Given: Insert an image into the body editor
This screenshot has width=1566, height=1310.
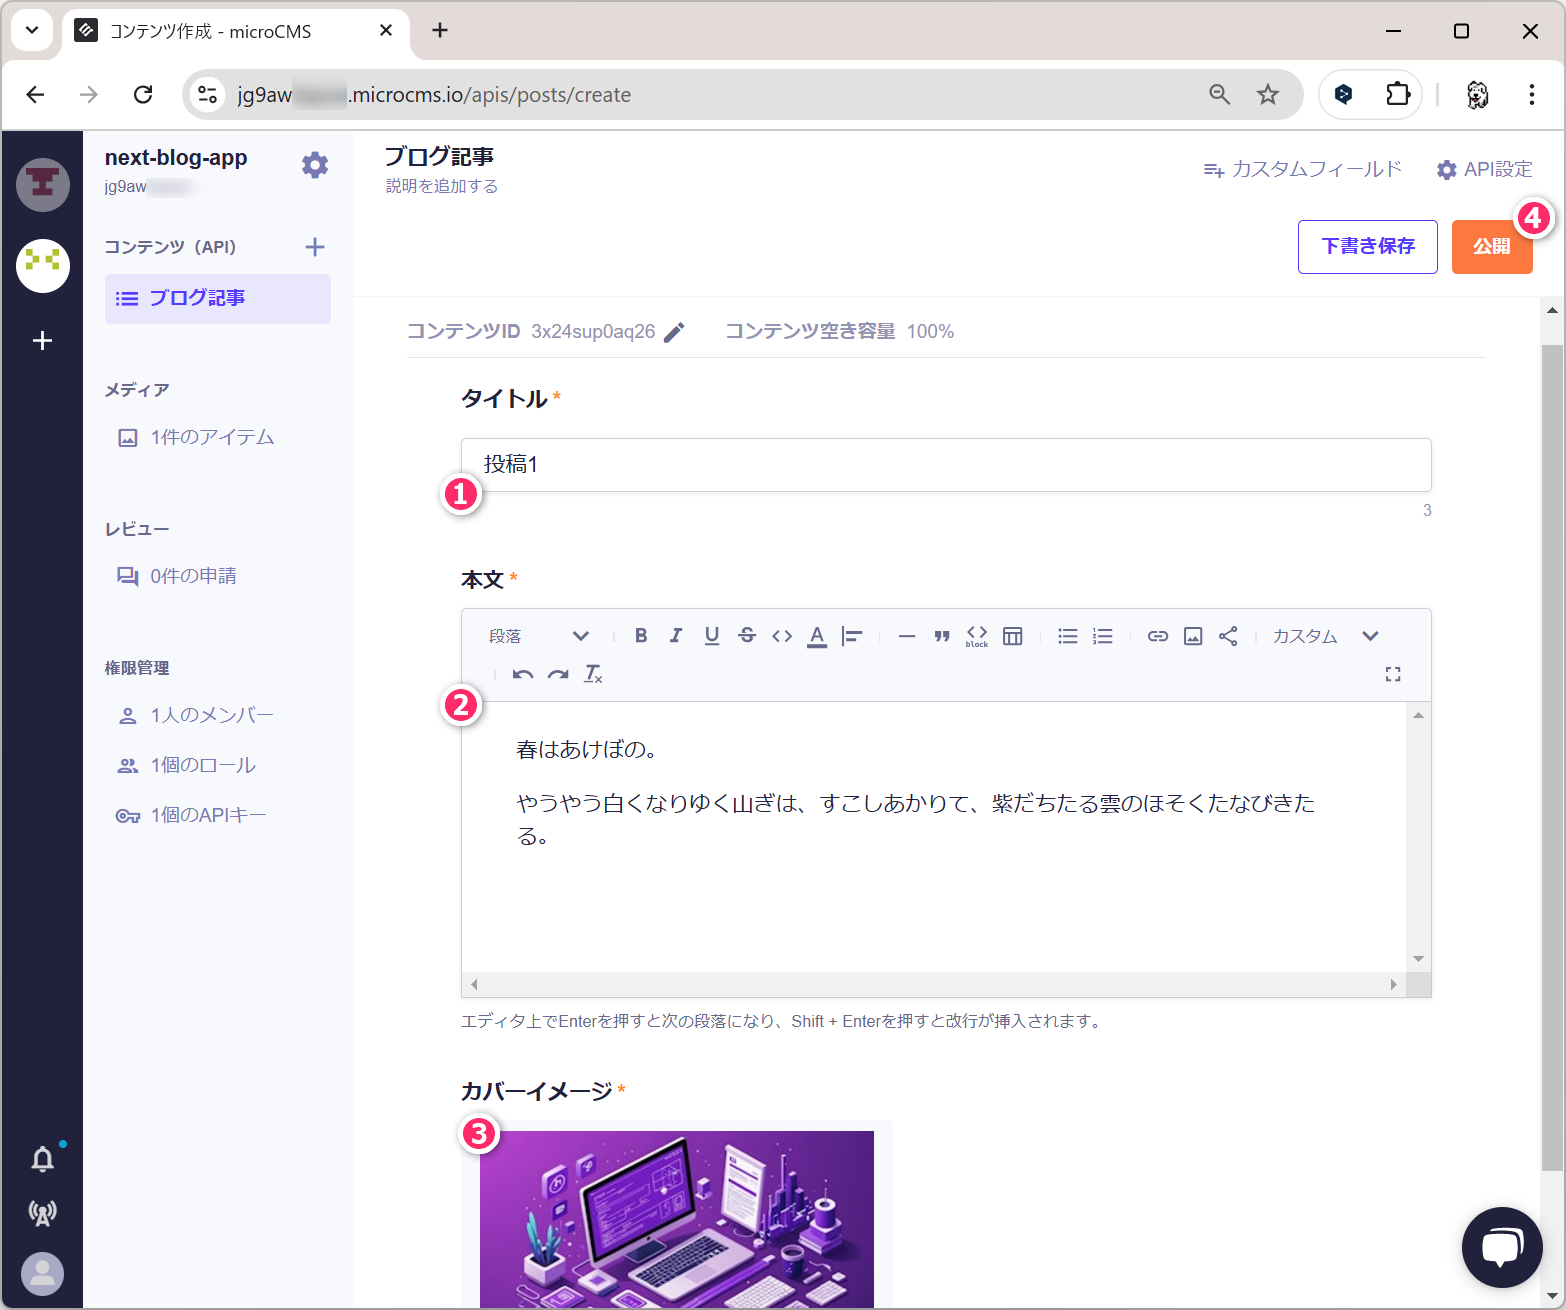Looking at the screenshot, I should click(1193, 636).
